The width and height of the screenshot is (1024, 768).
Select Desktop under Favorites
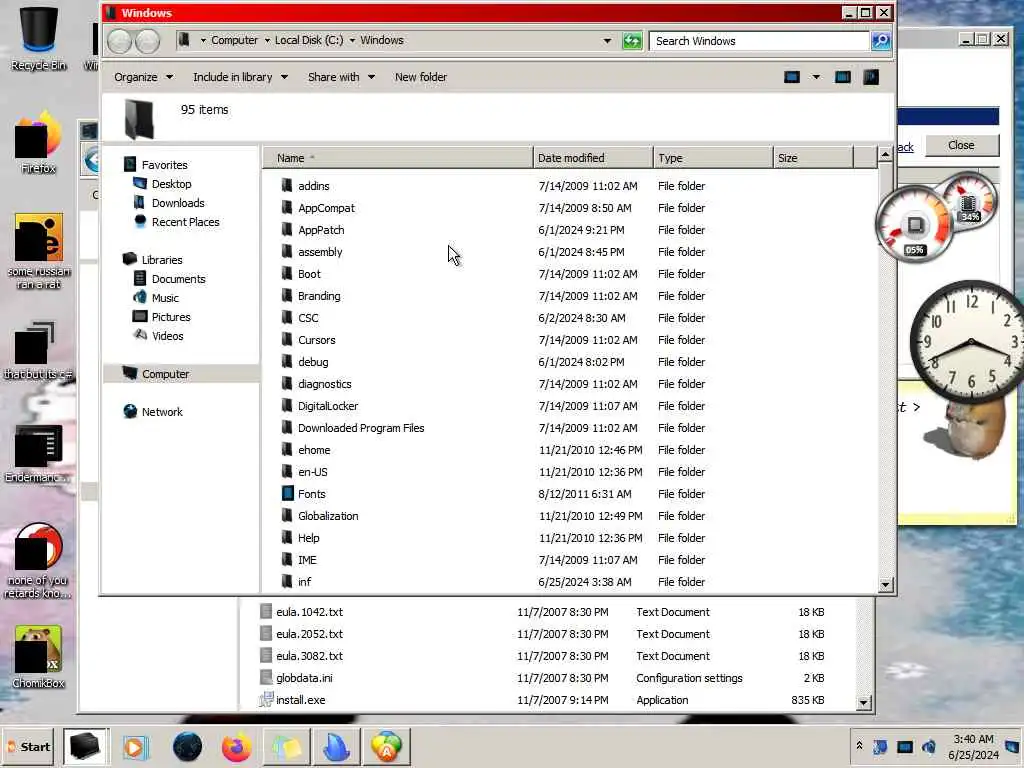171,184
